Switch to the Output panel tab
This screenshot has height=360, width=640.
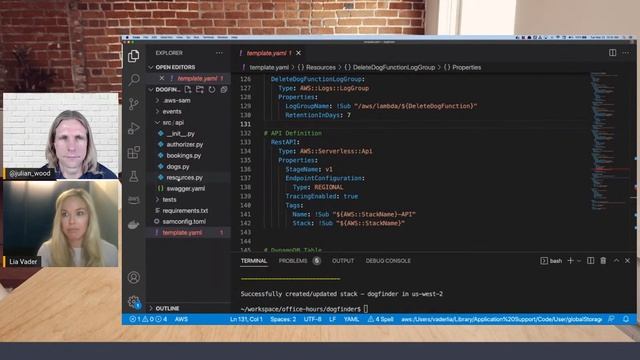(x=343, y=261)
